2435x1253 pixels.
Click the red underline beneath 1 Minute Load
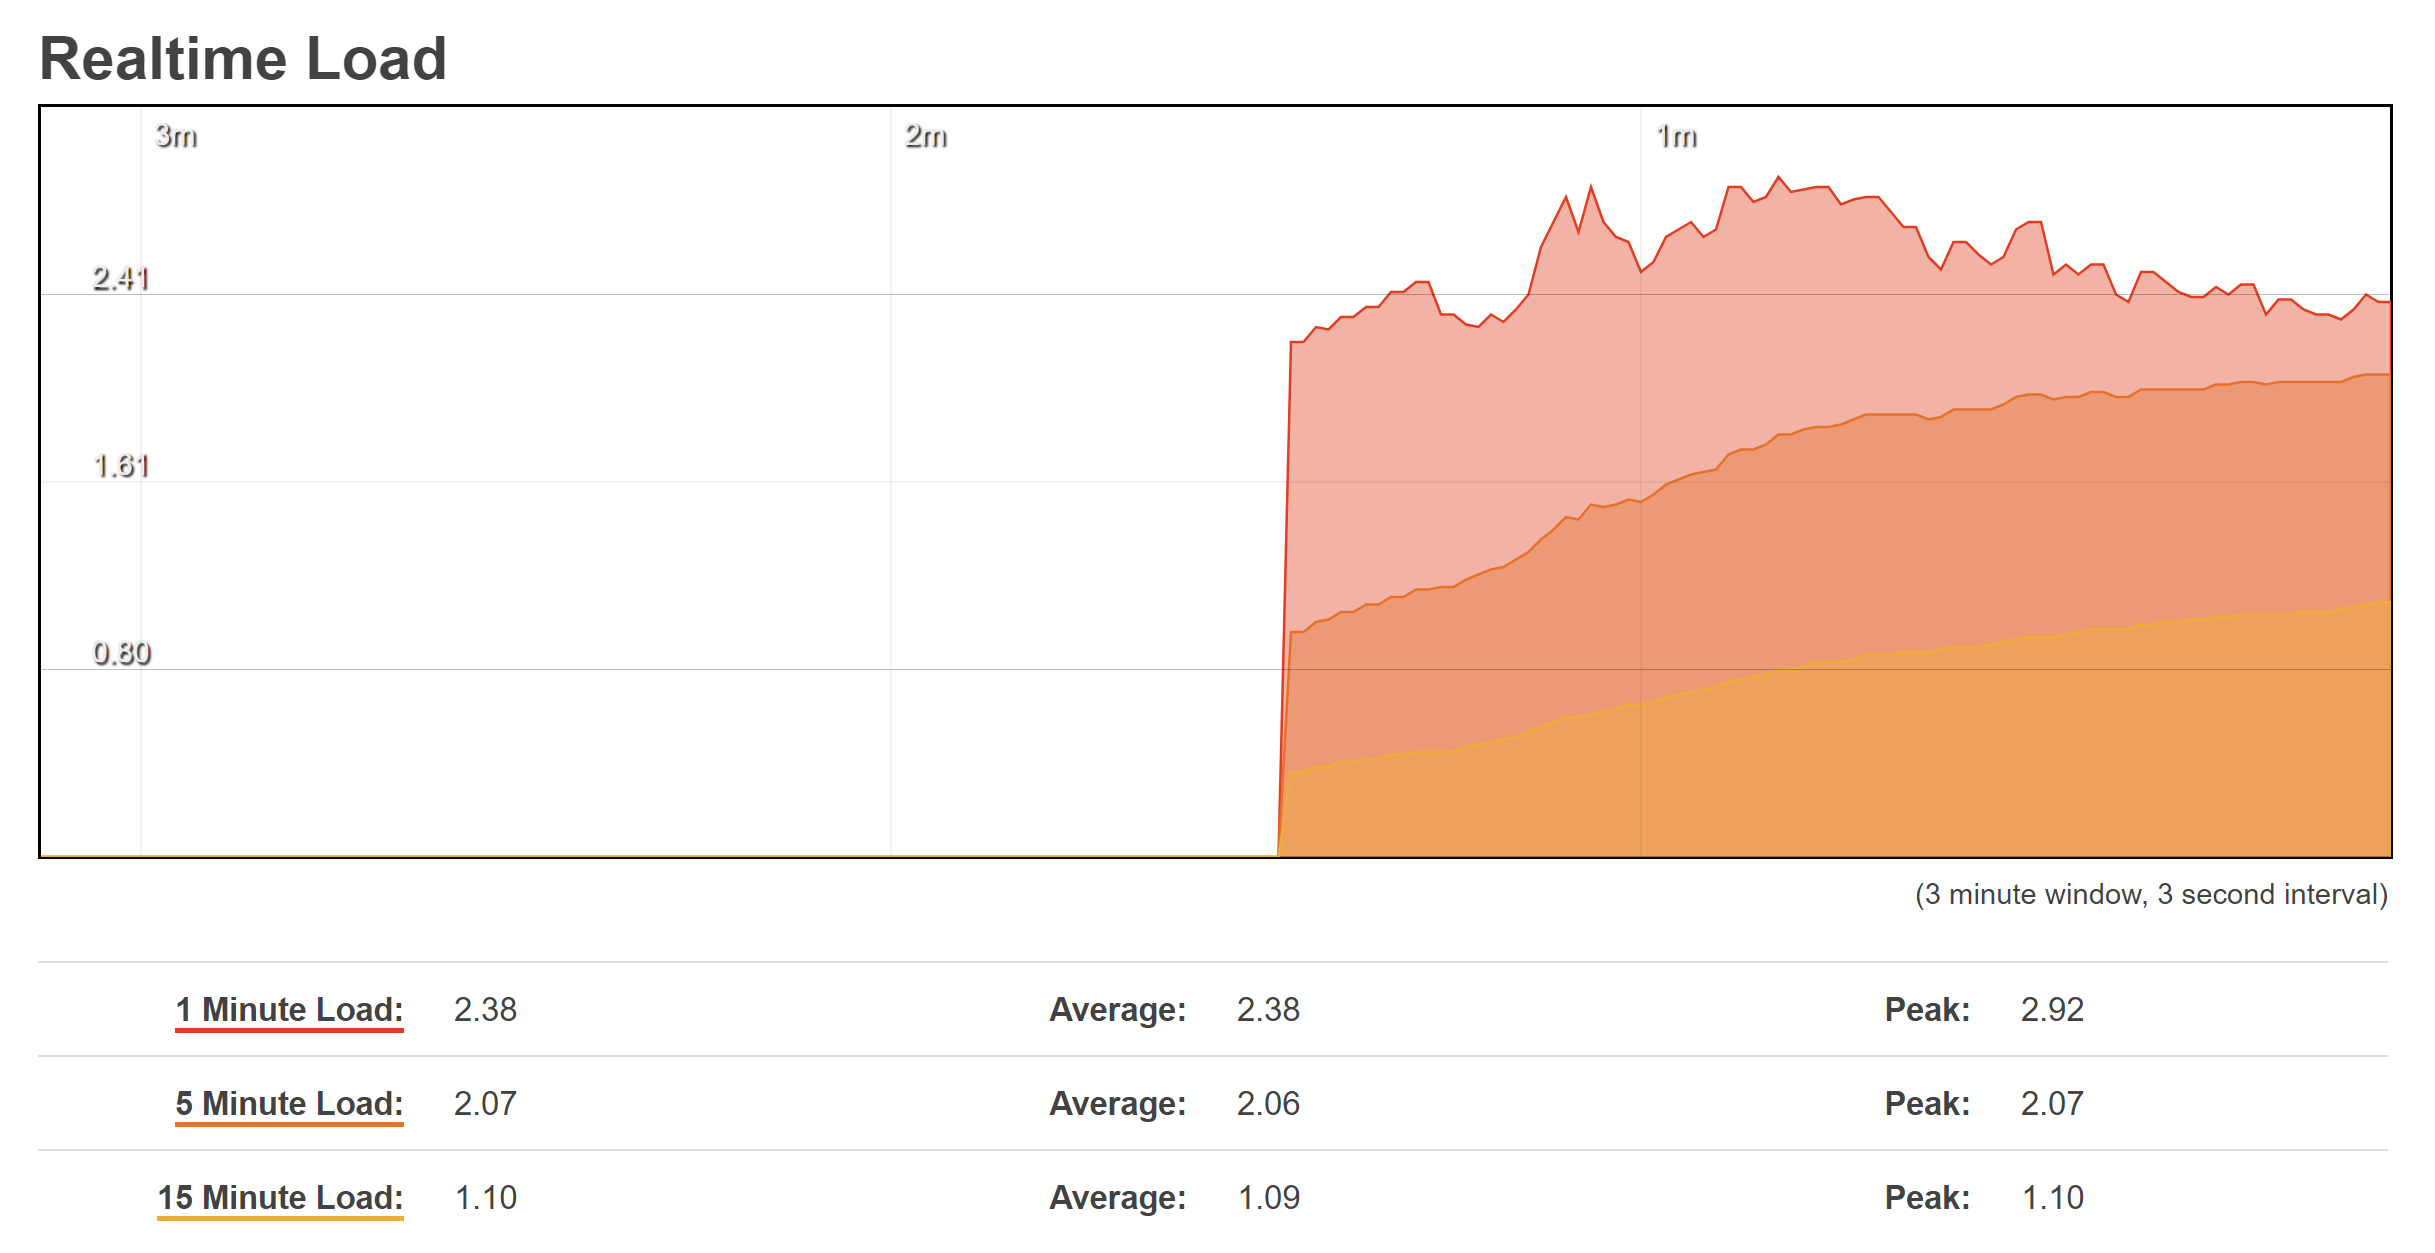289,1029
